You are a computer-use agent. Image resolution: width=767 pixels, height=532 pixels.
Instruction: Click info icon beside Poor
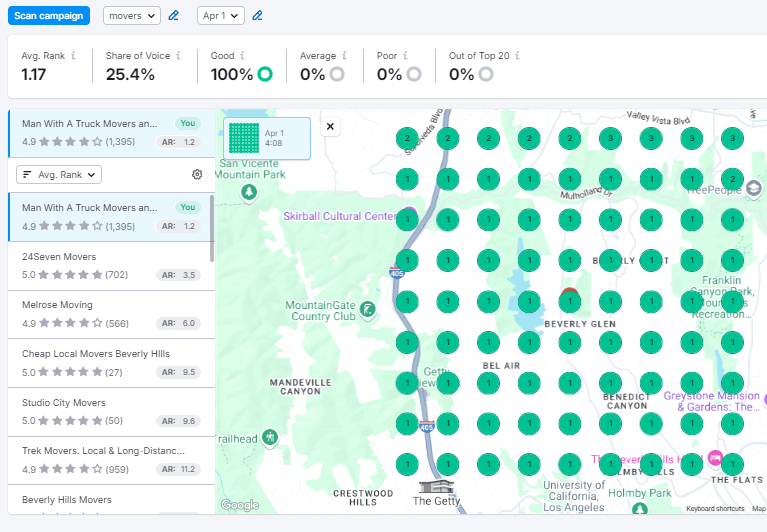coord(405,55)
